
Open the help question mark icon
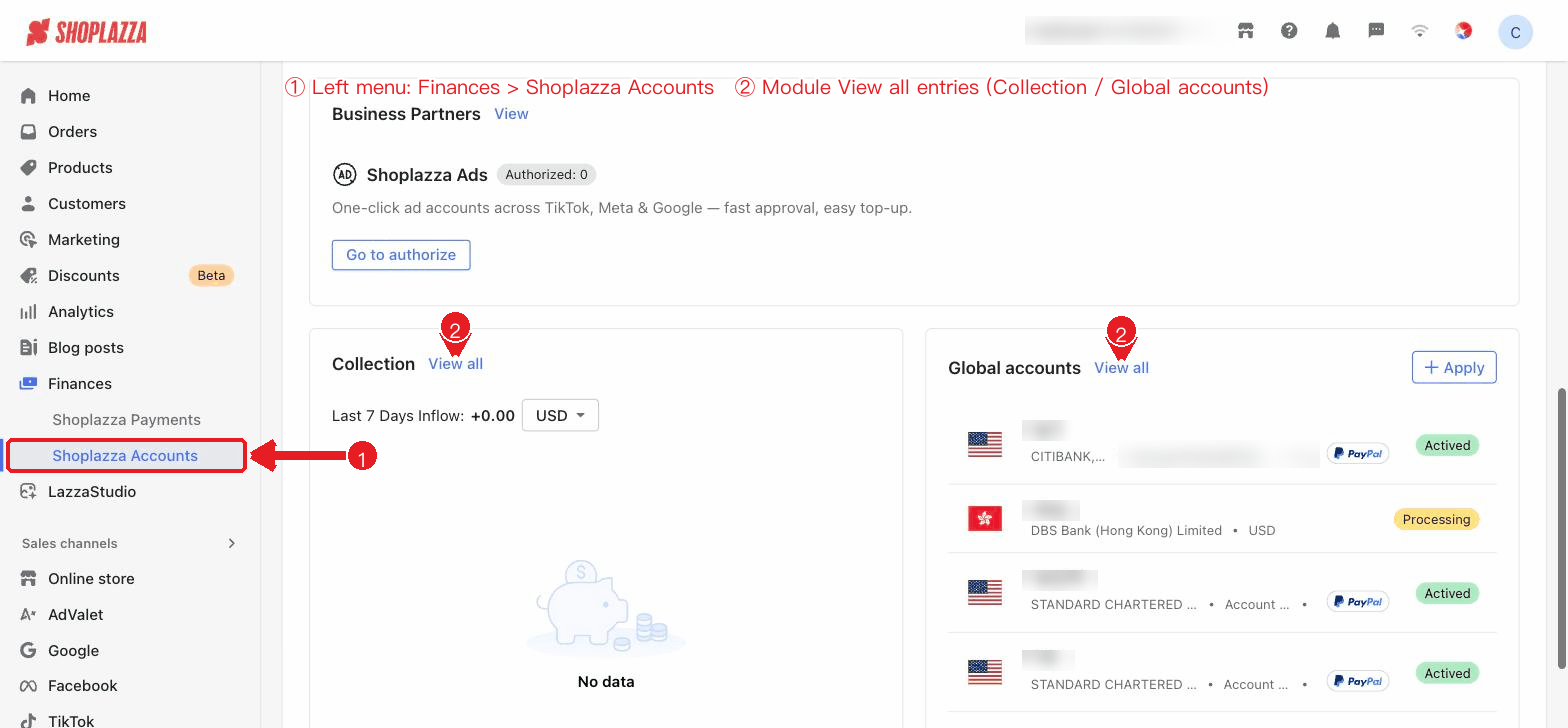pos(1289,31)
